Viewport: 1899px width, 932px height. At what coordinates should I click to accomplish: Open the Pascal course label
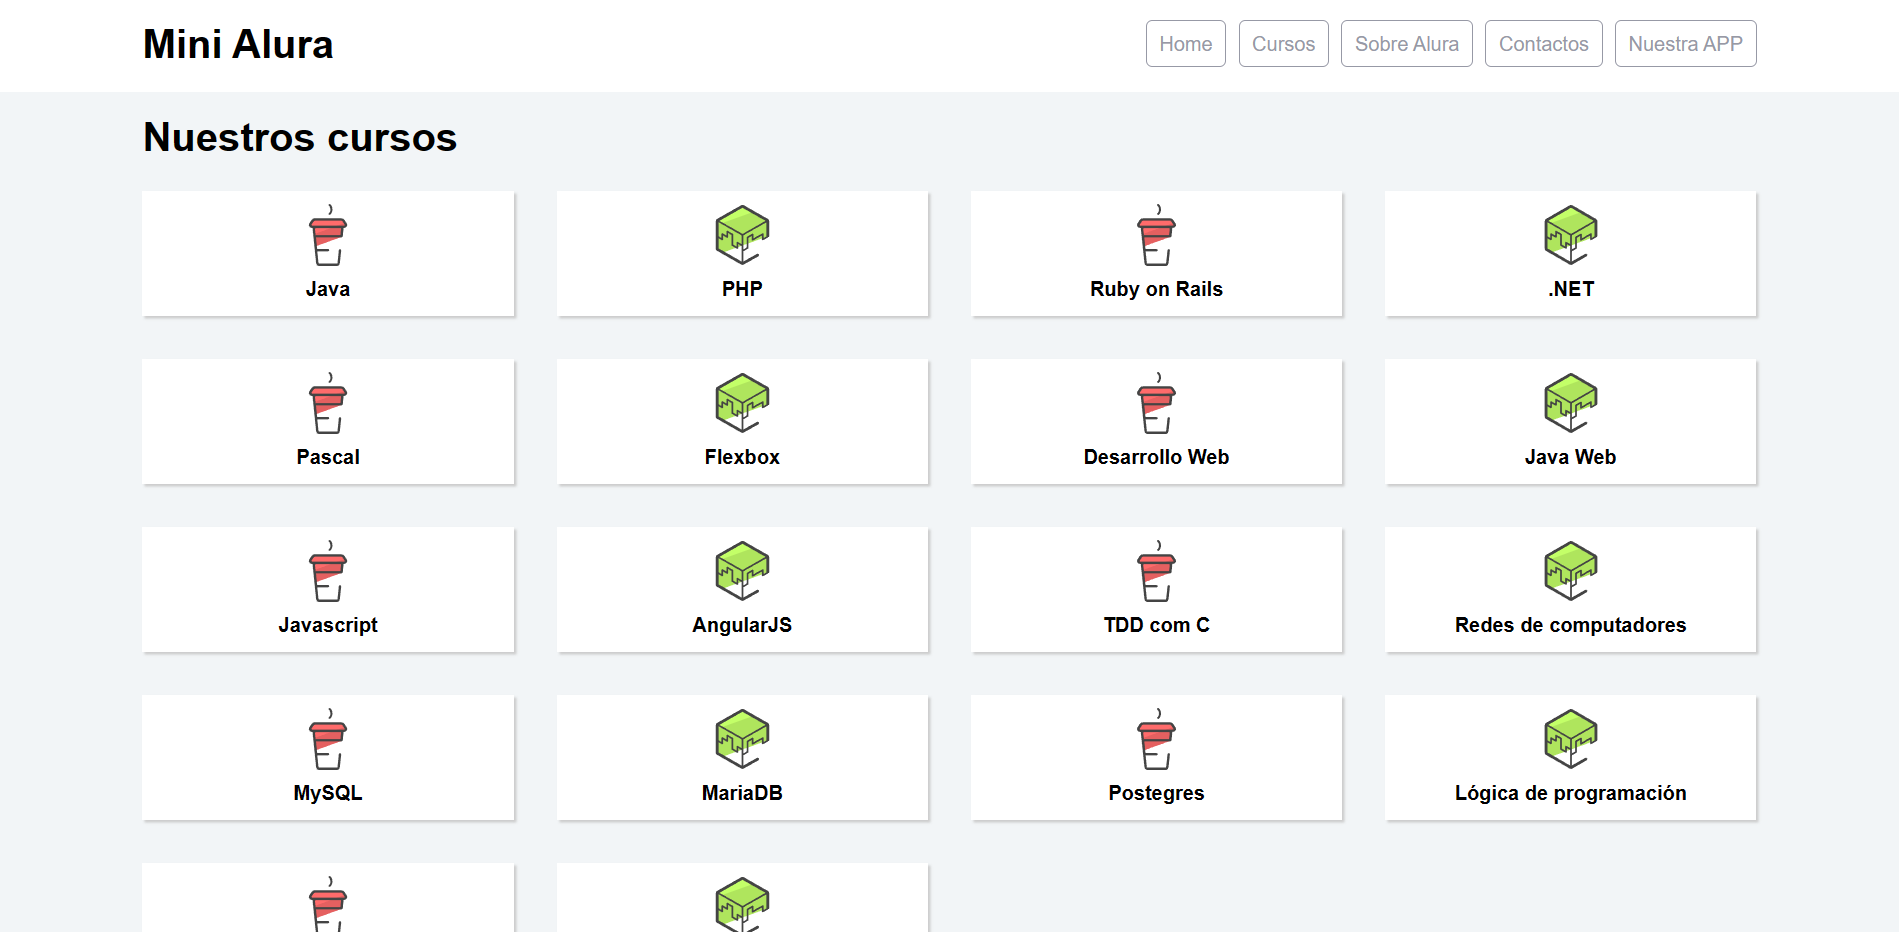coord(328,457)
